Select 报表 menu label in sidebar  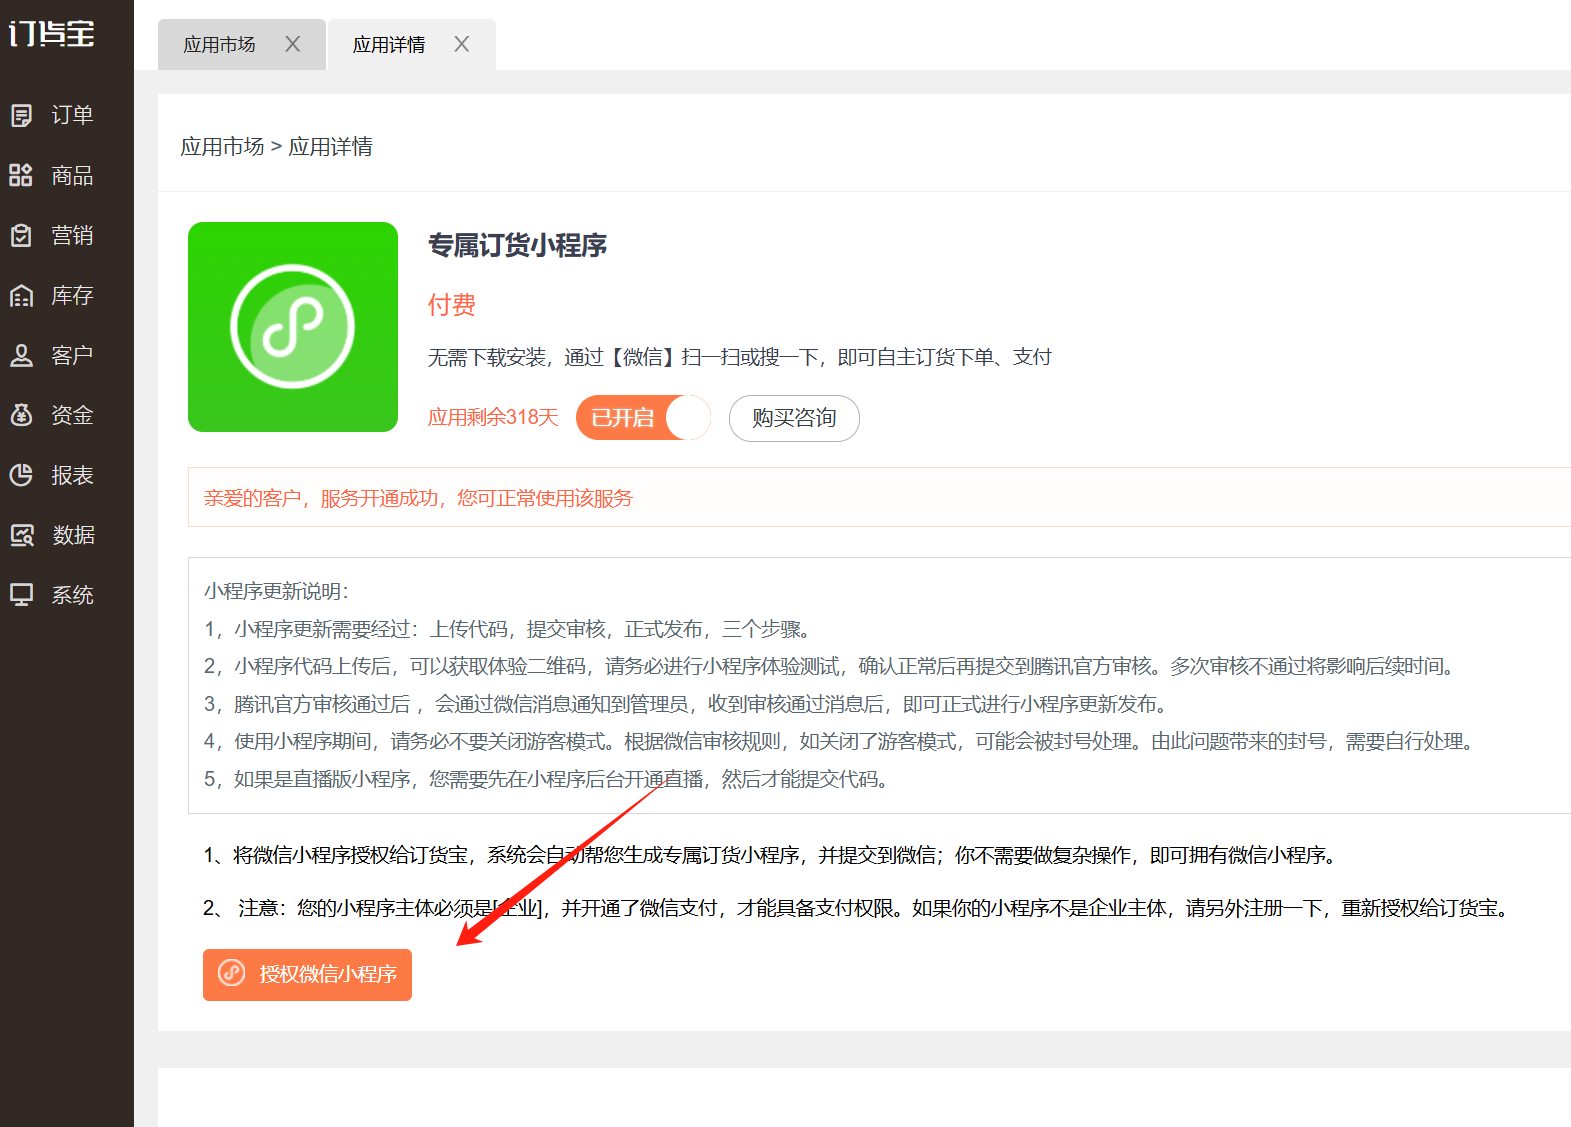point(72,475)
